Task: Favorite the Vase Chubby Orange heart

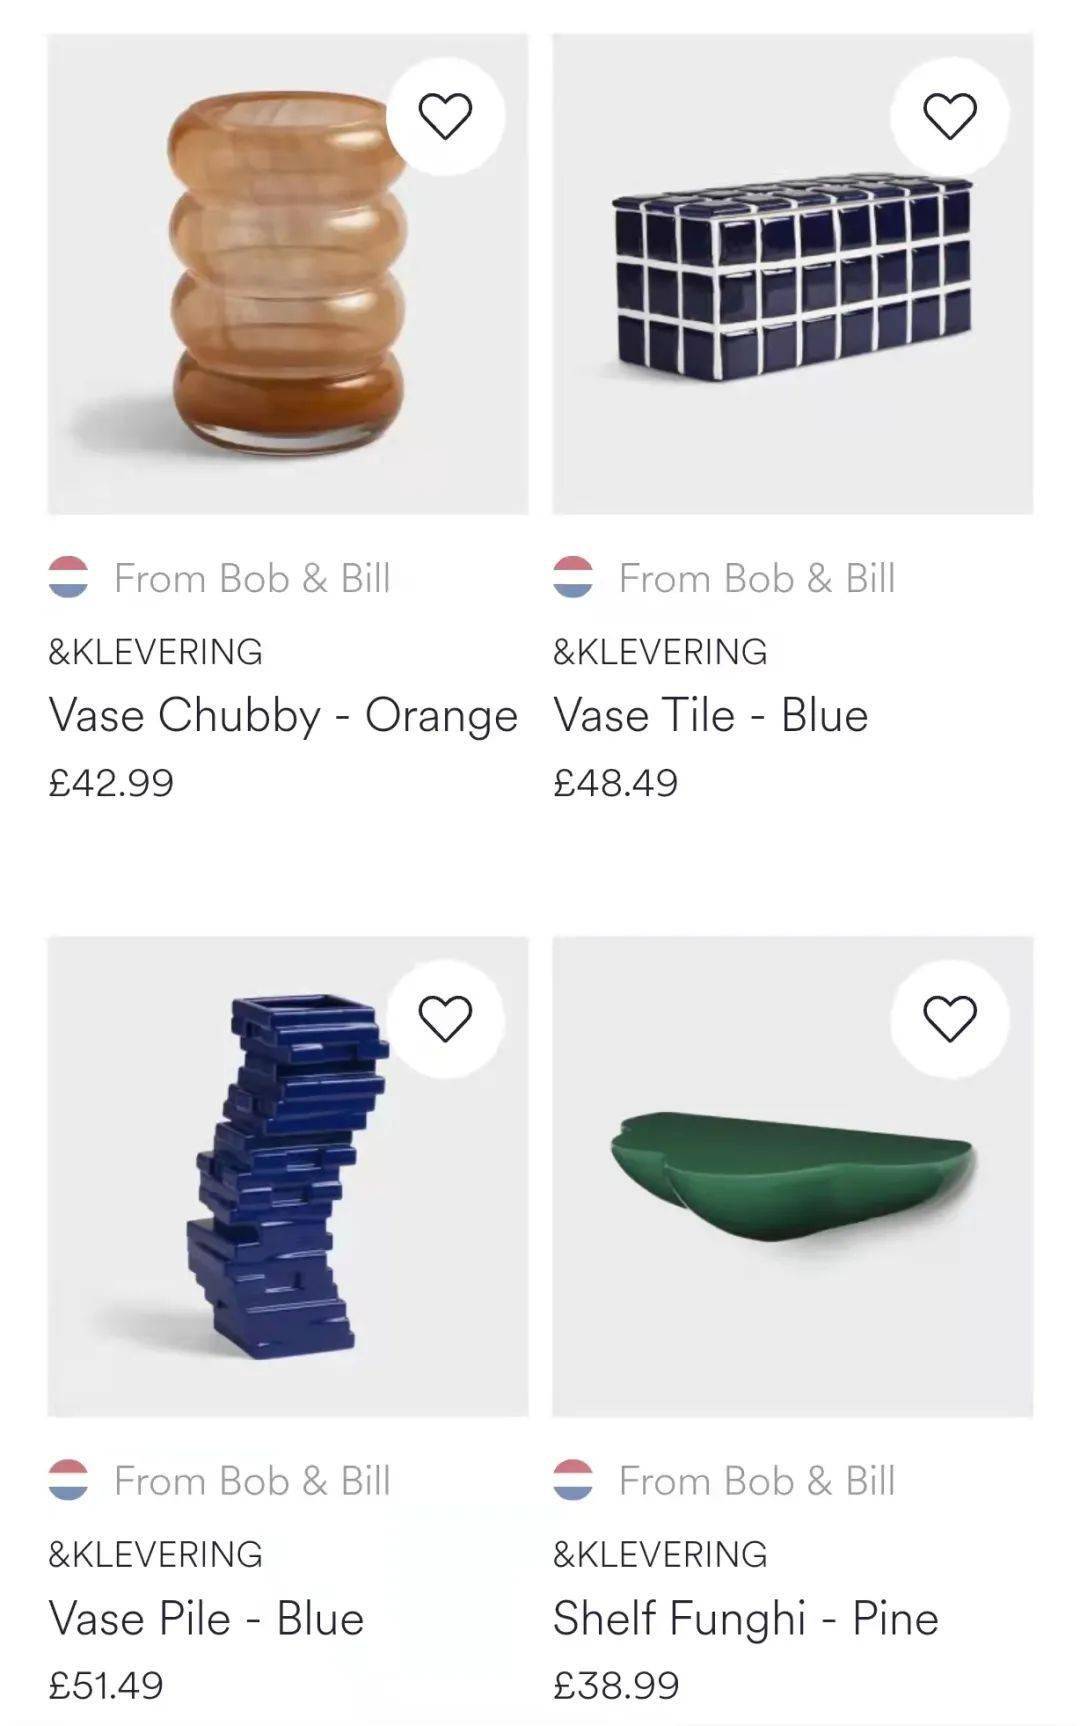Action: point(445,116)
